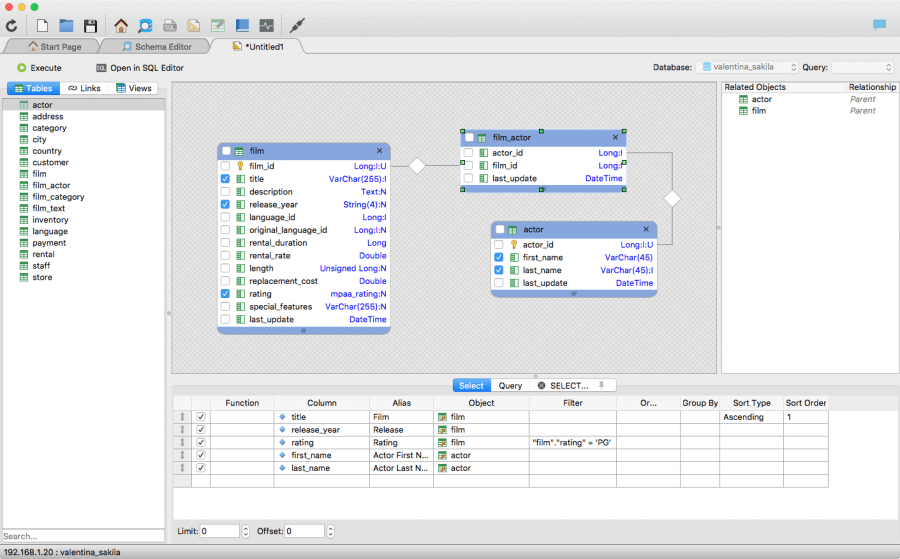Open the Database dropdown valentina_sakila
900x559 pixels.
click(747, 67)
